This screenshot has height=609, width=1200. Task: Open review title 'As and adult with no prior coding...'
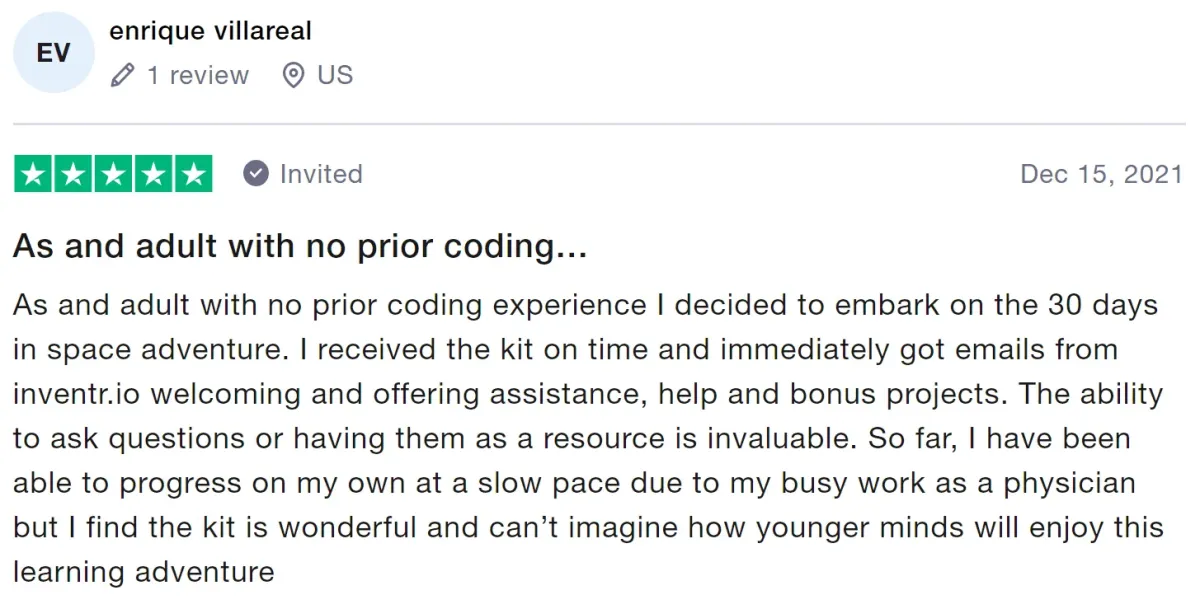(x=300, y=247)
